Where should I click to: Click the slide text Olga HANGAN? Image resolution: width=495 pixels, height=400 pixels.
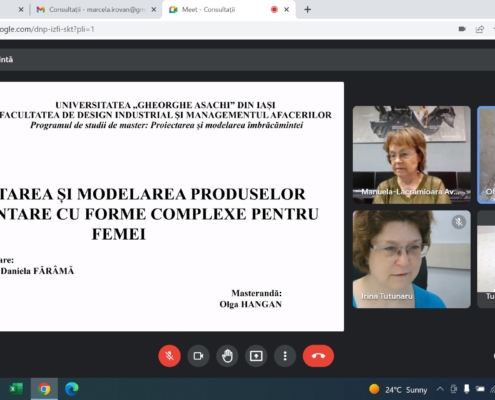click(x=251, y=304)
